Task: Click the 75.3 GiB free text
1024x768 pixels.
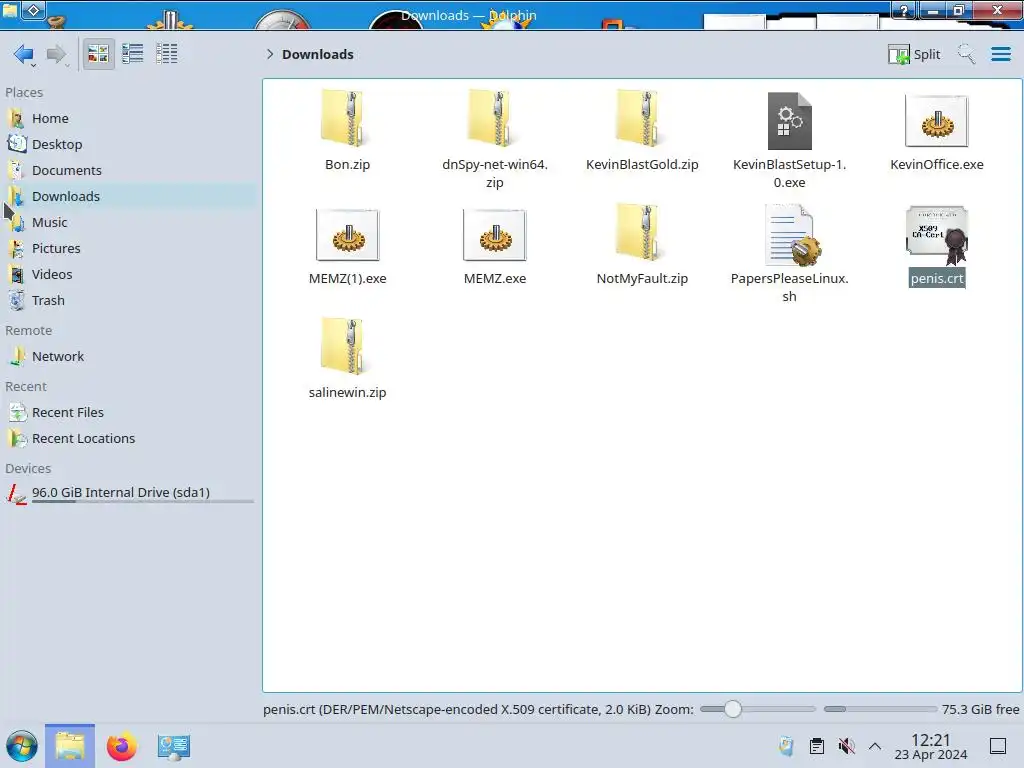Action: [980, 709]
